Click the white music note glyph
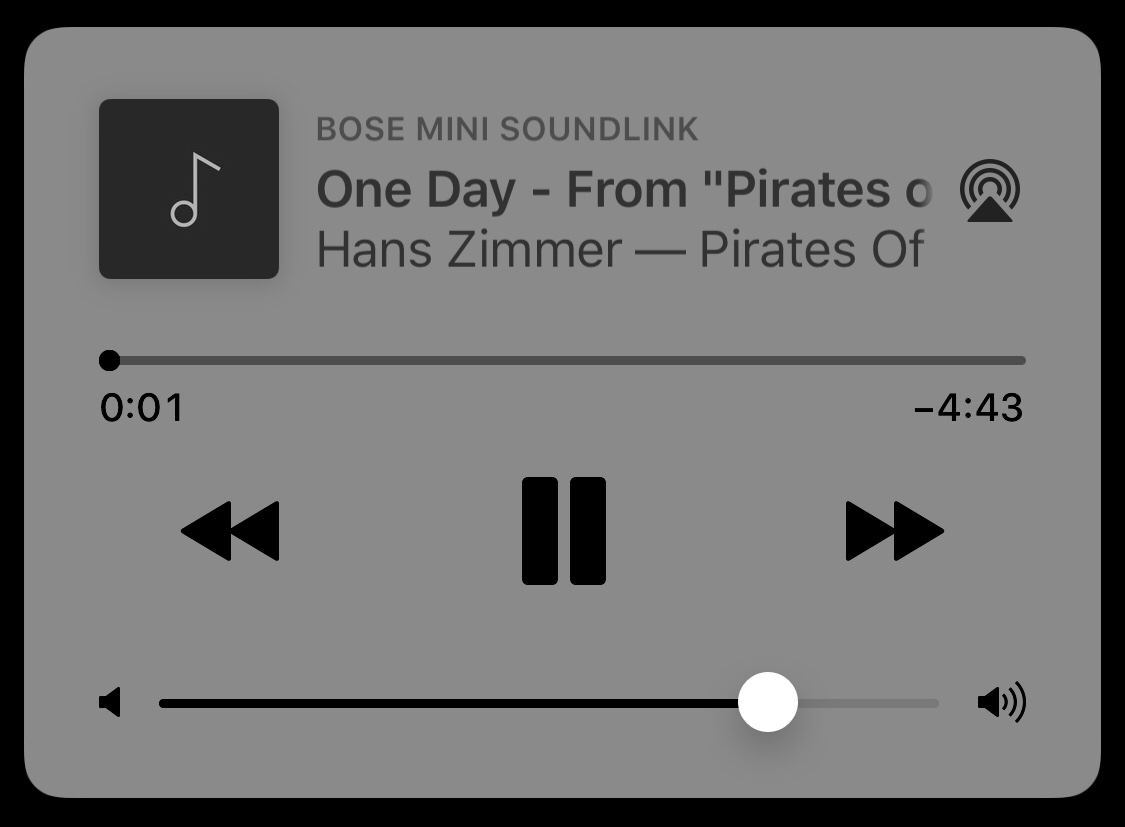 (194, 189)
